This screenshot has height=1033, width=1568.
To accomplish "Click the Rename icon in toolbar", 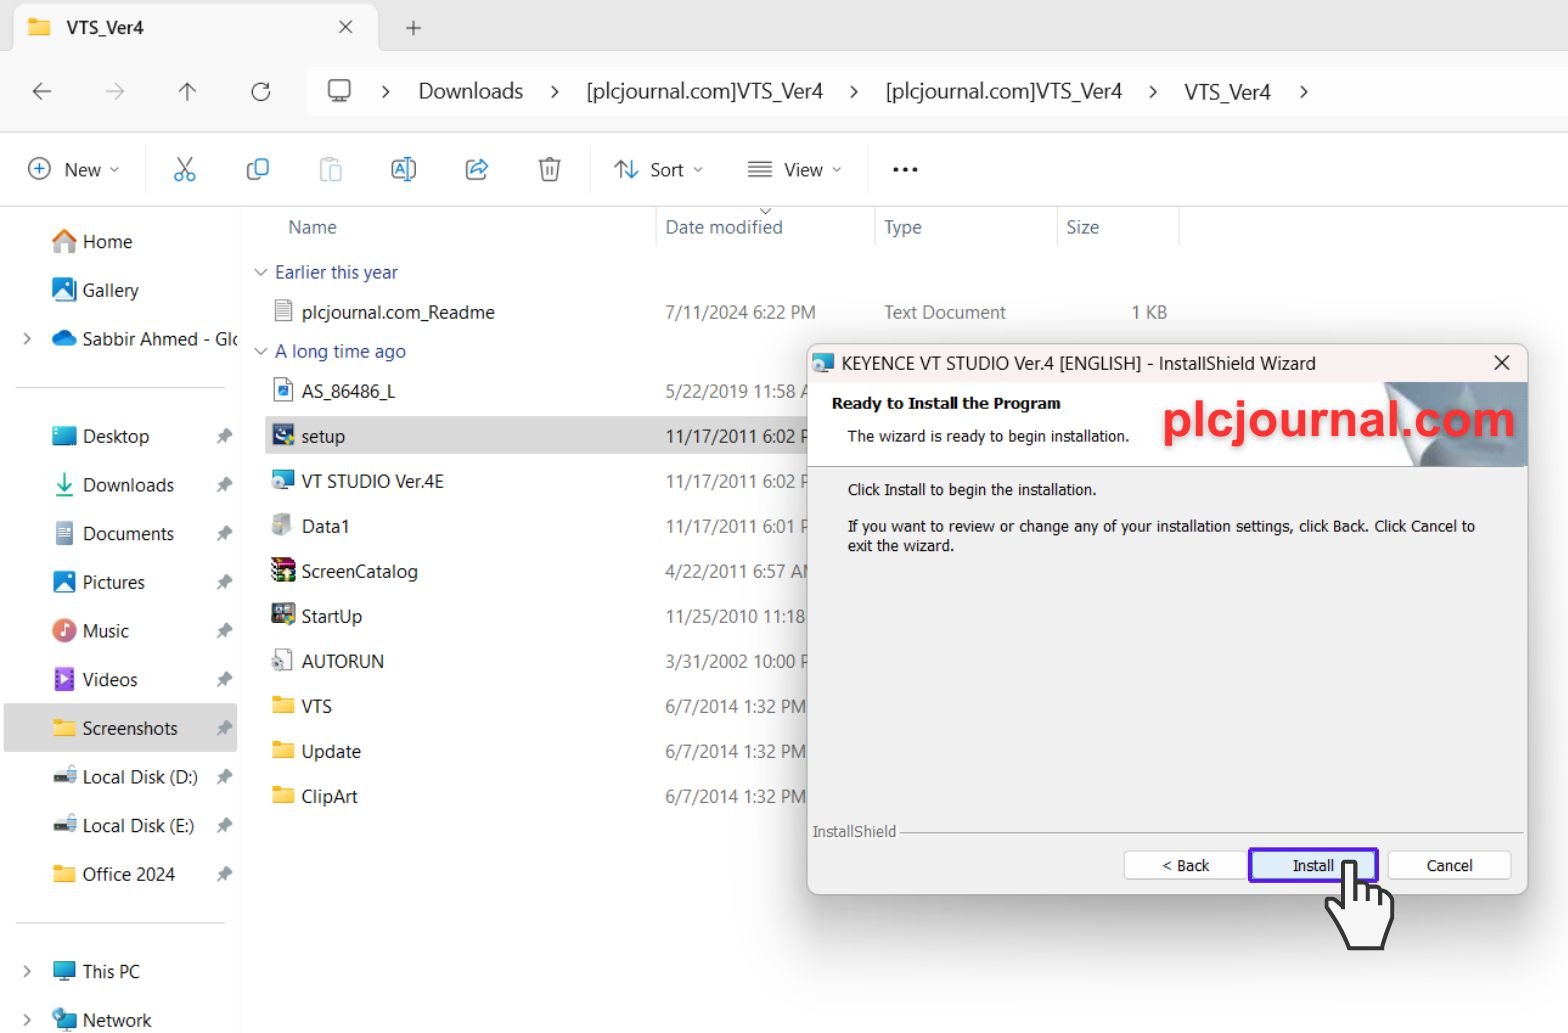I will pos(403,170).
